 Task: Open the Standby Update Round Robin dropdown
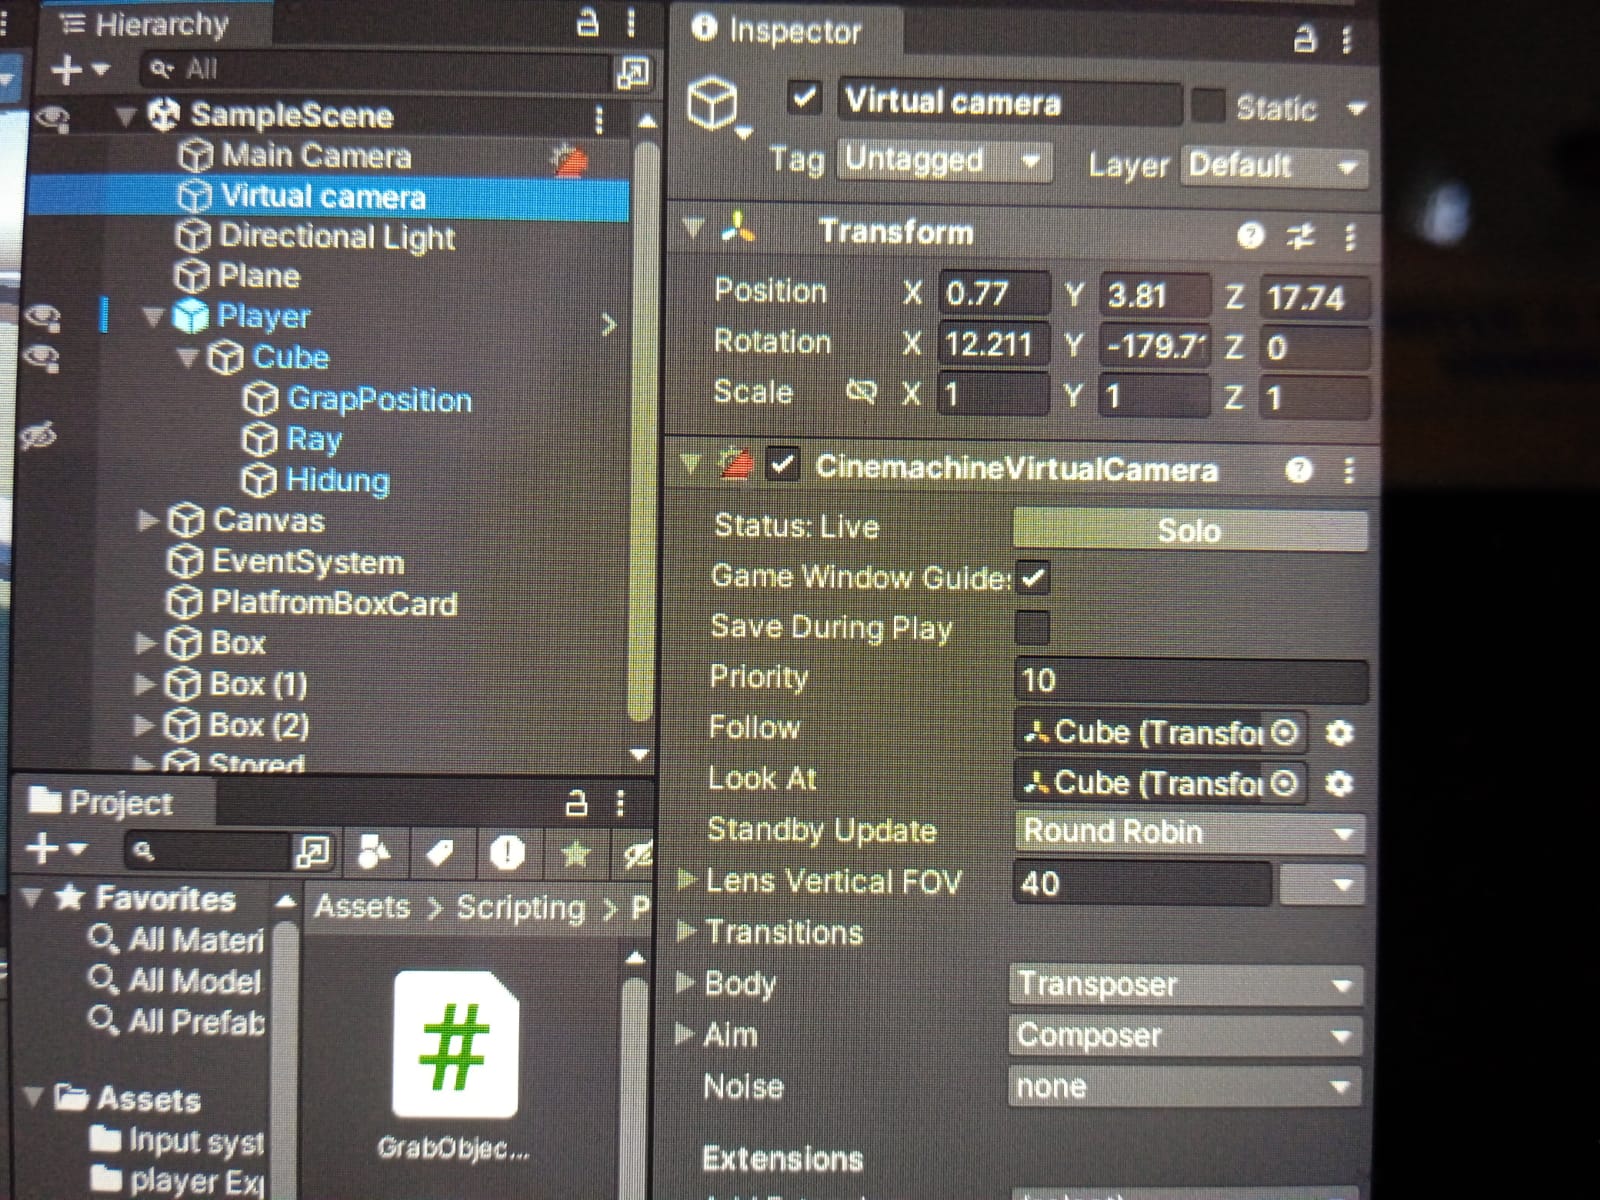pos(1189,832)
